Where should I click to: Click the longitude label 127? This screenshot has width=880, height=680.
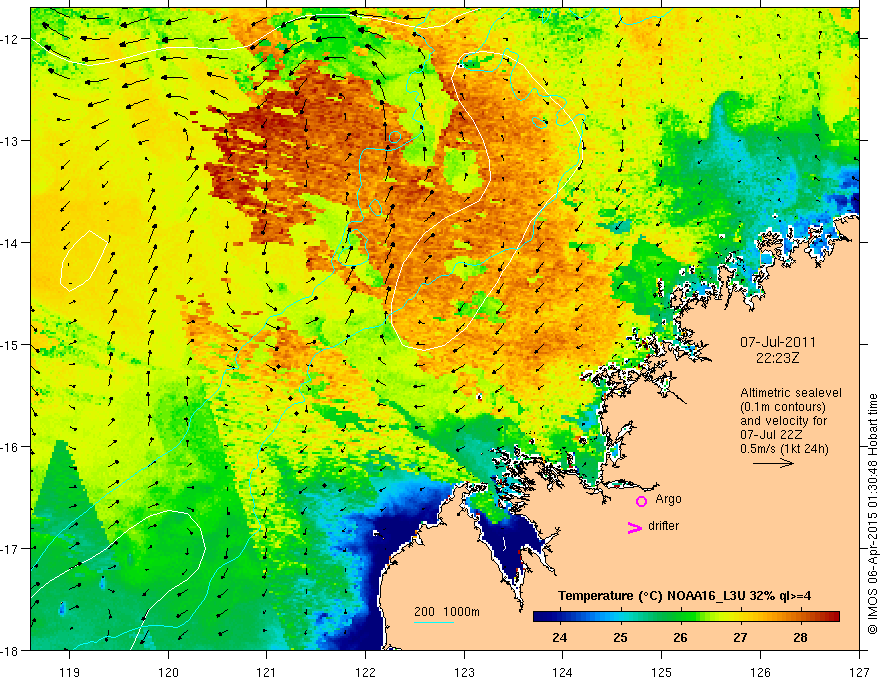(859, 672)
